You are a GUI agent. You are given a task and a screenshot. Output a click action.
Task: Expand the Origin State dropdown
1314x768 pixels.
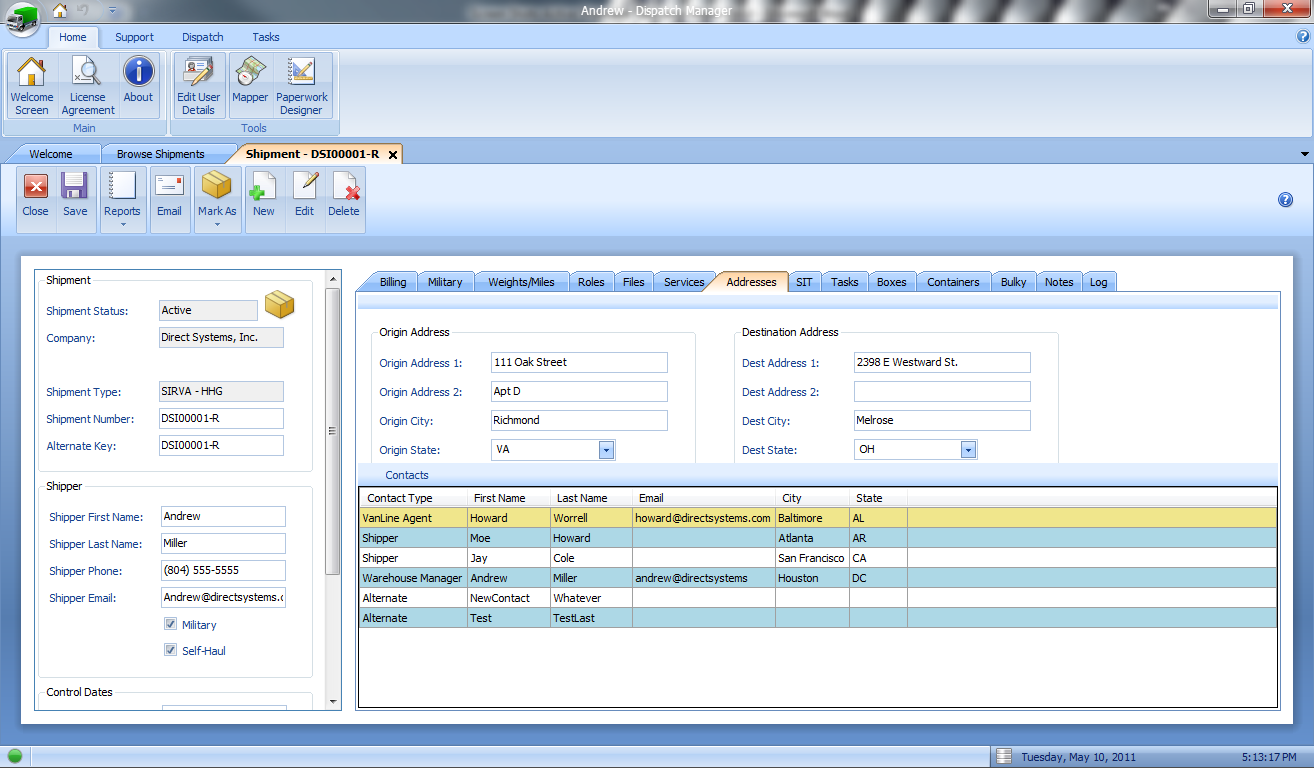click(606, 450)
